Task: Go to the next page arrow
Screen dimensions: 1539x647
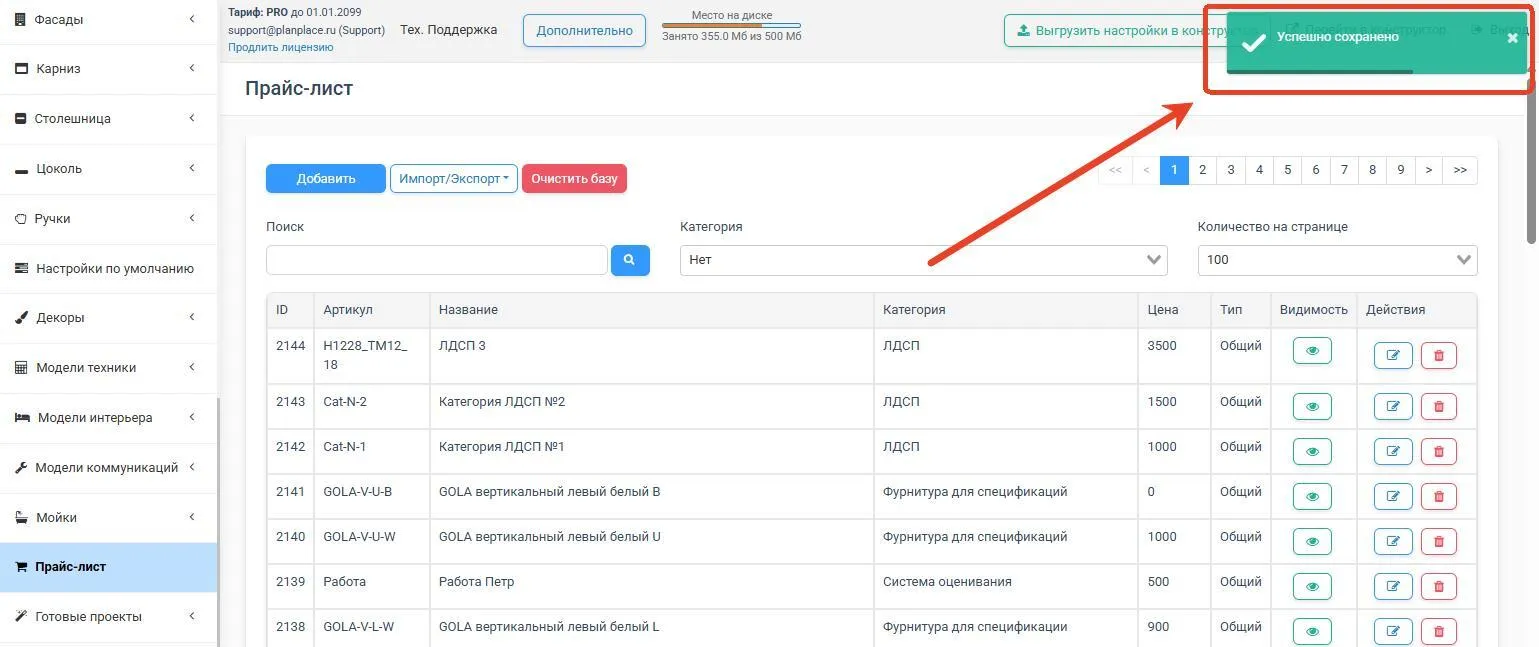Action: point(1429,170)
